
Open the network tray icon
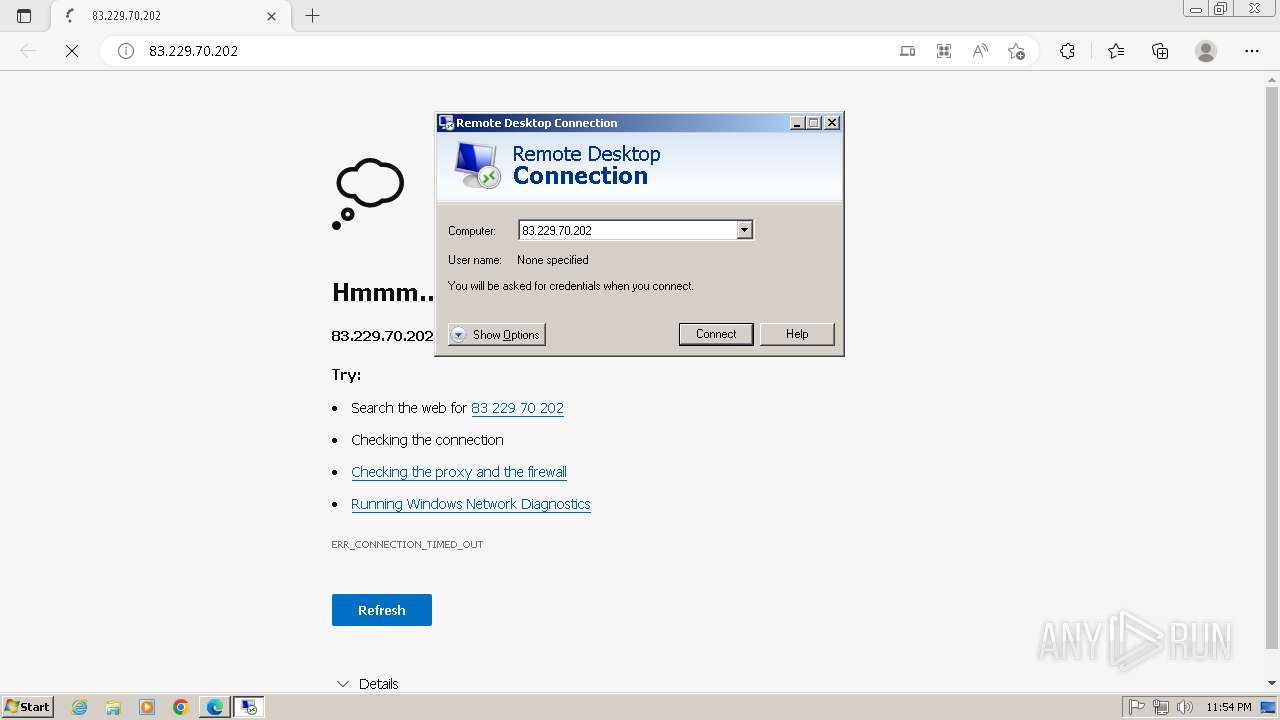click(1161, 707)
